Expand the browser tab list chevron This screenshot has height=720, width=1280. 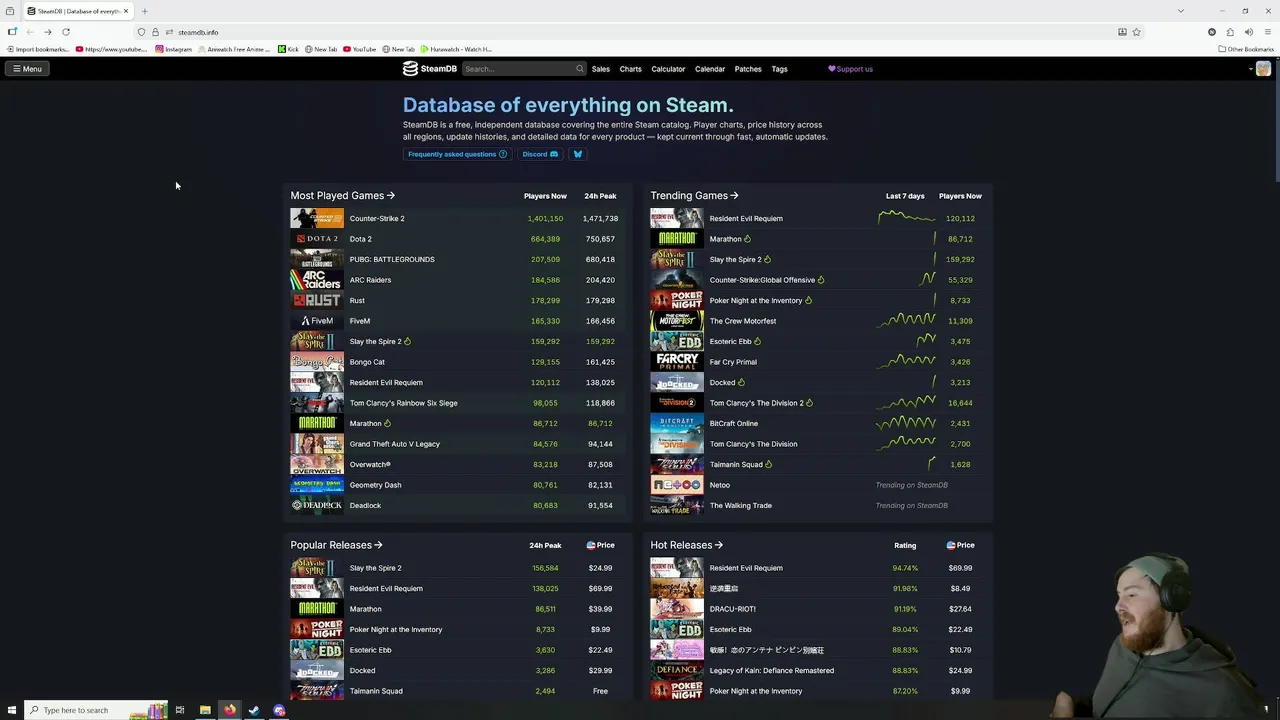[1181, 11]
